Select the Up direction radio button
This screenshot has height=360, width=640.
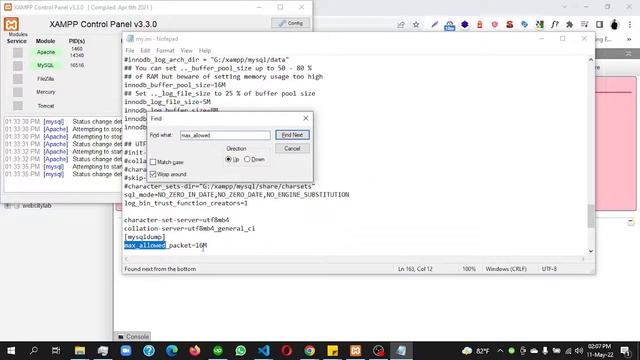click(x=229, y=159)
